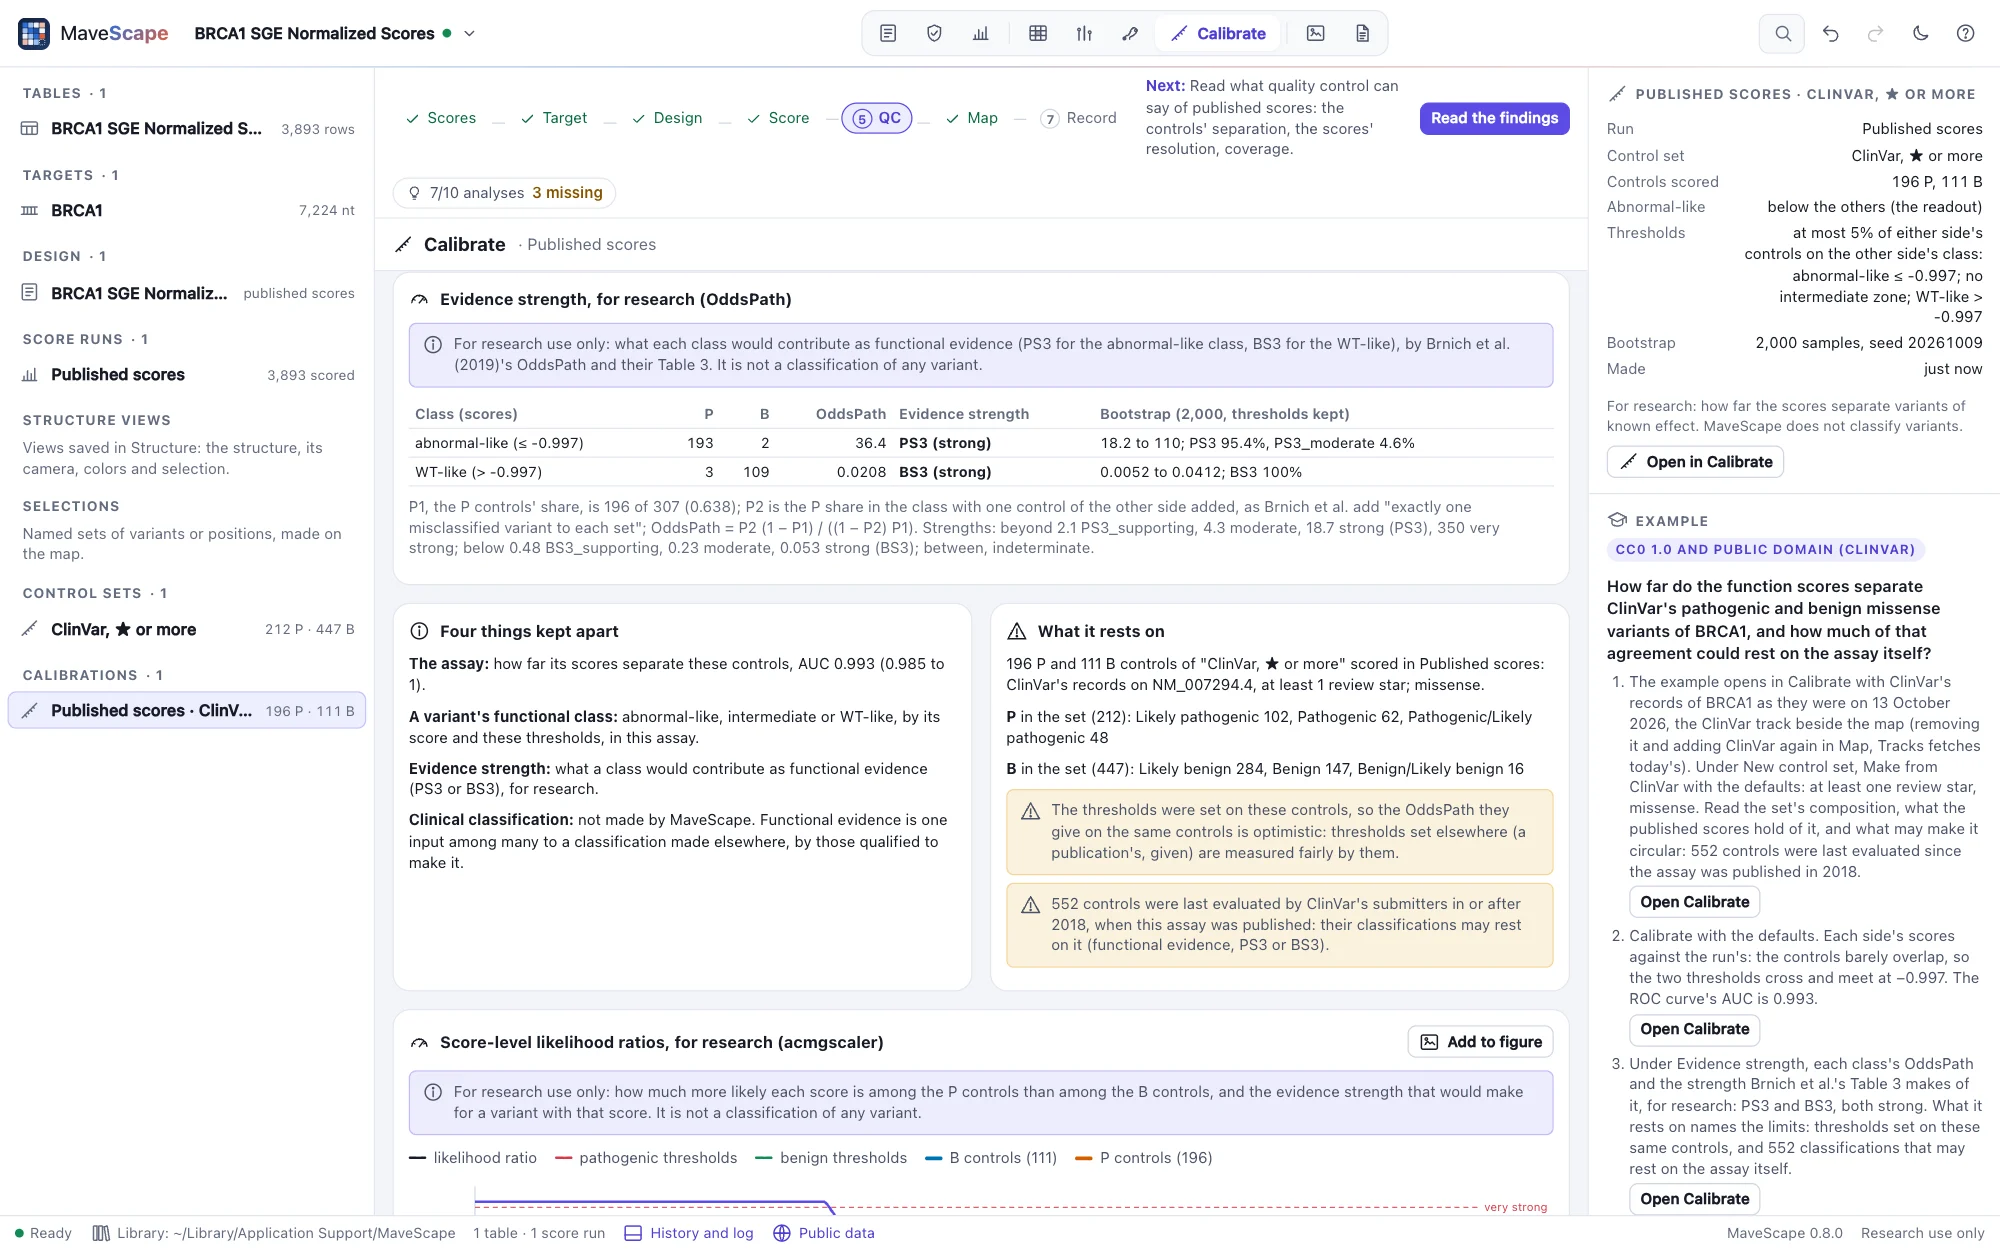2000x1250 pixels.
Task: Select the Published scores ClinVar calibration item
Action: [x=187, y=711]
